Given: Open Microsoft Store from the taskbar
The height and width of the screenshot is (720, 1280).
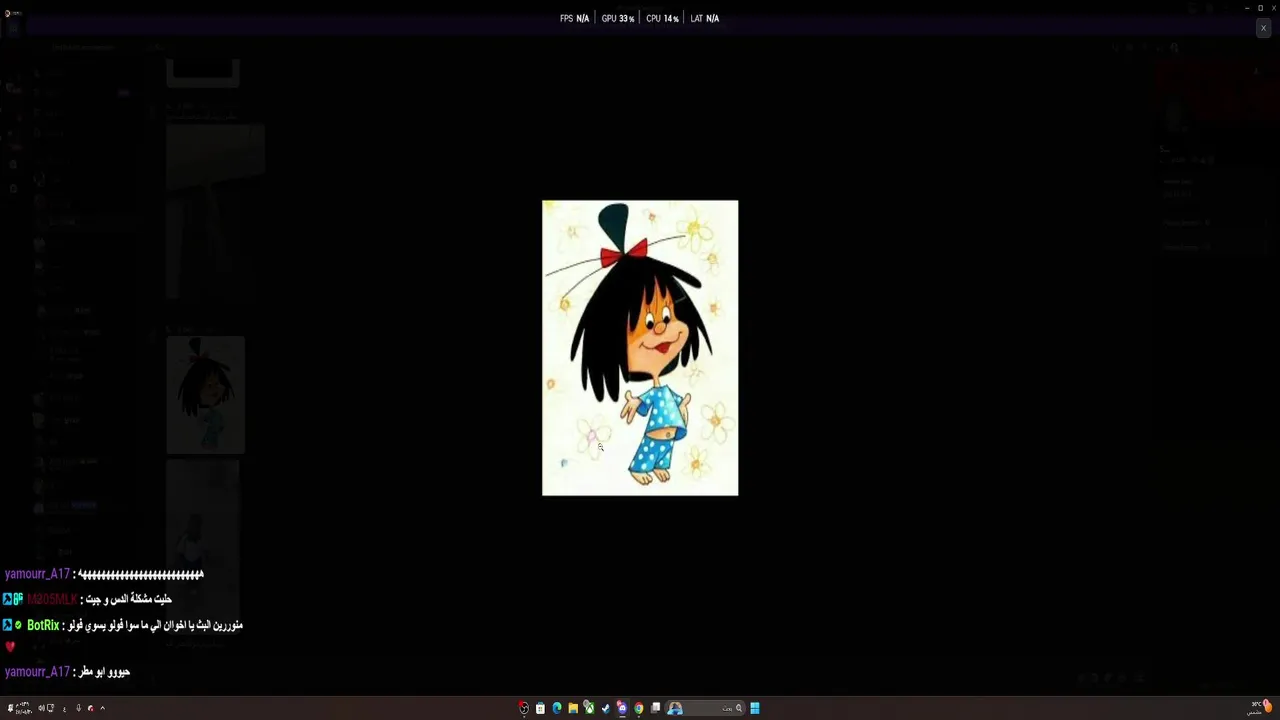Looking at the screenshot, I should click(540, 708).
